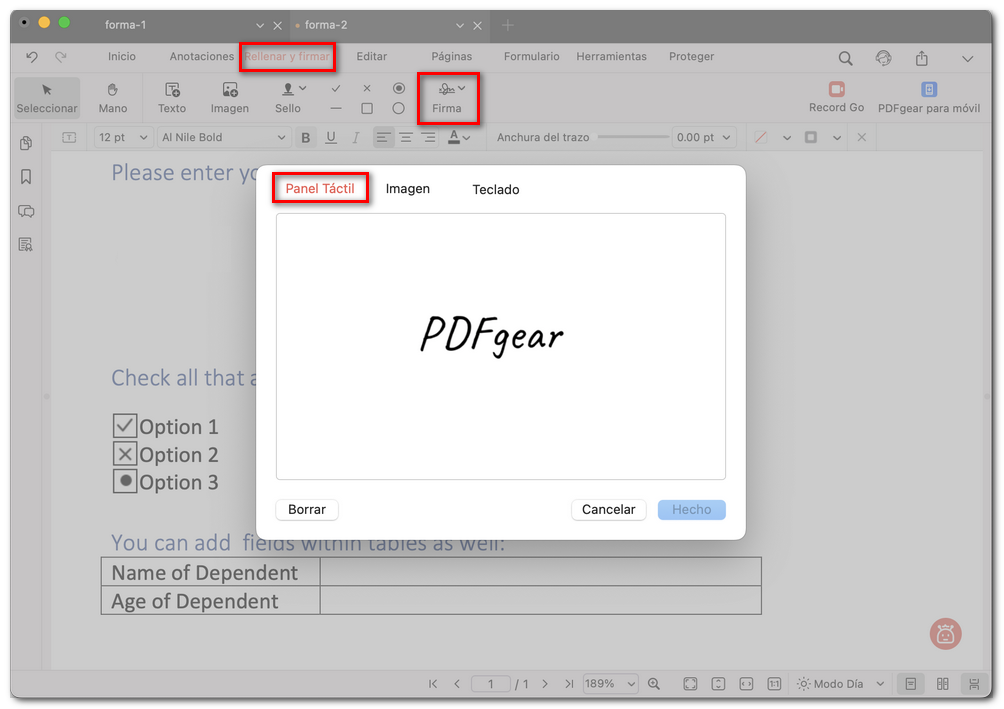The image size is (1004, 709).
Task: Open the comments sidebar panel
Action: [26, 211]
